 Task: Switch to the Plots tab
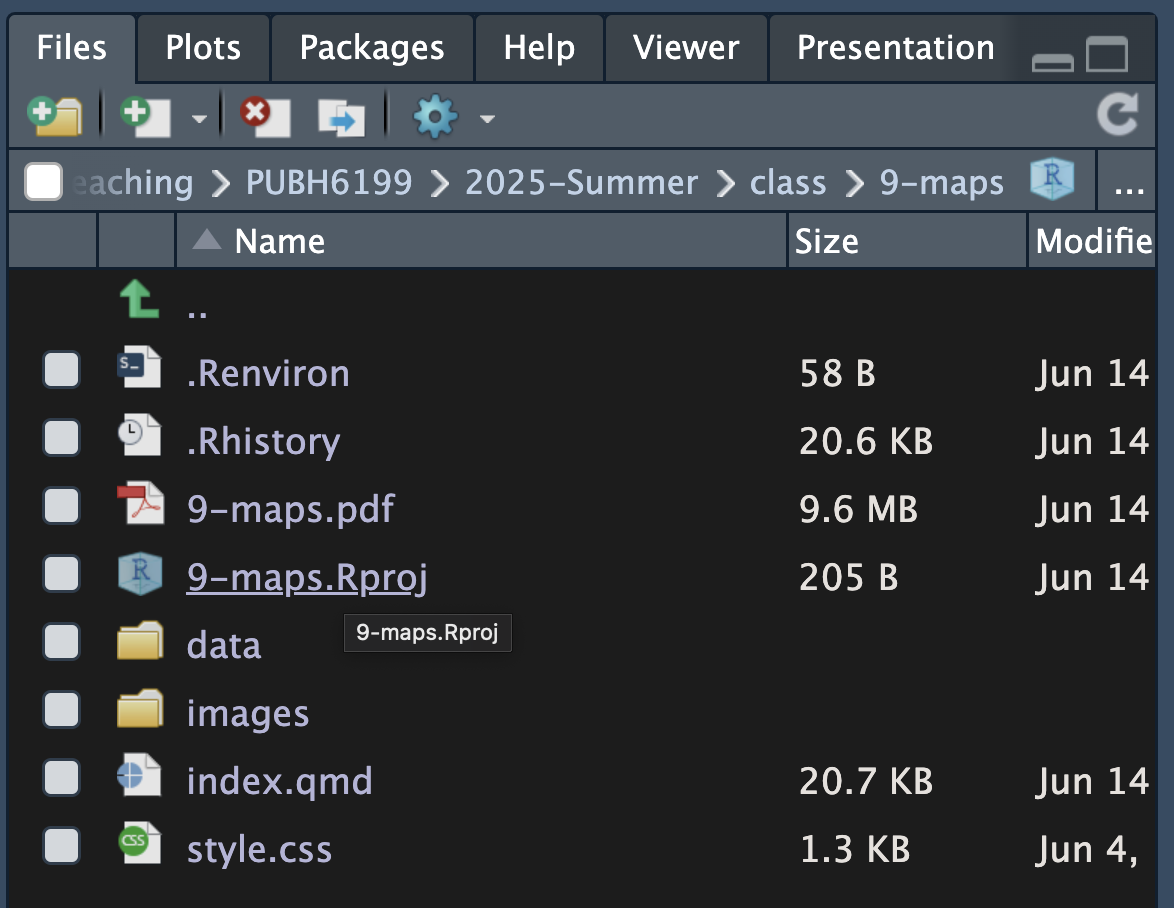point(203,48)
